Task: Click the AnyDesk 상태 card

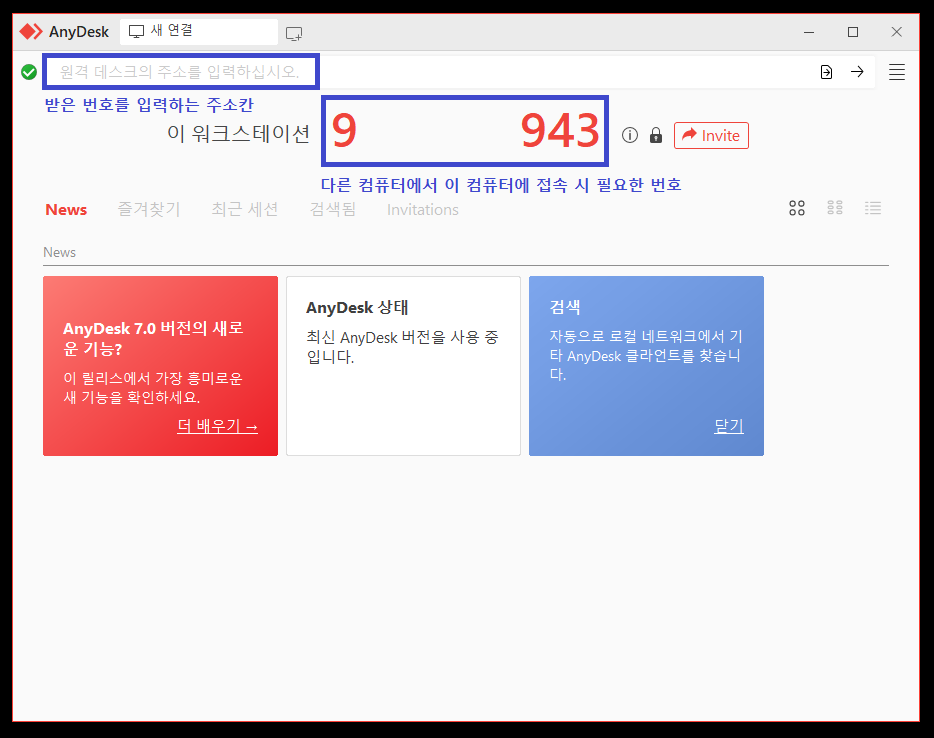Action: (403, 366)
